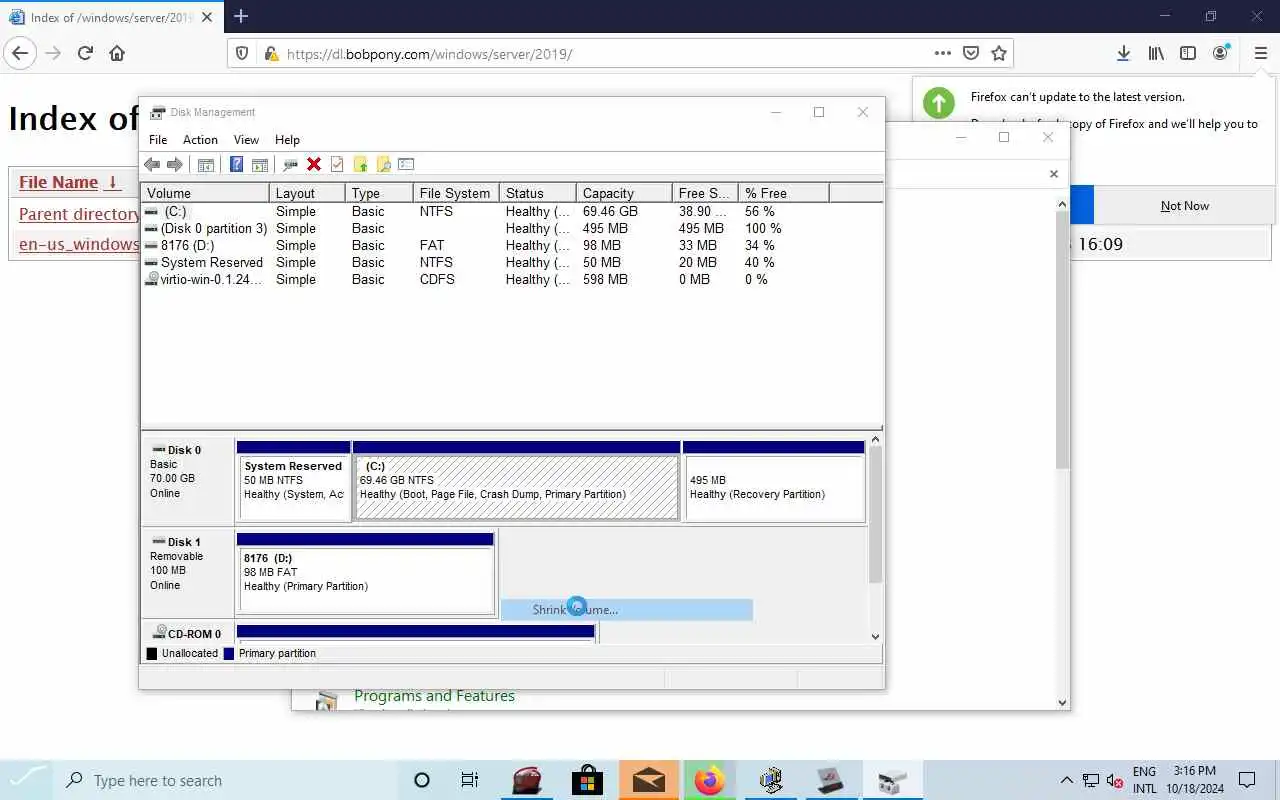
Task: Select the virtio-win-0.1.24 volume row
Action: (x=513, y=279)
